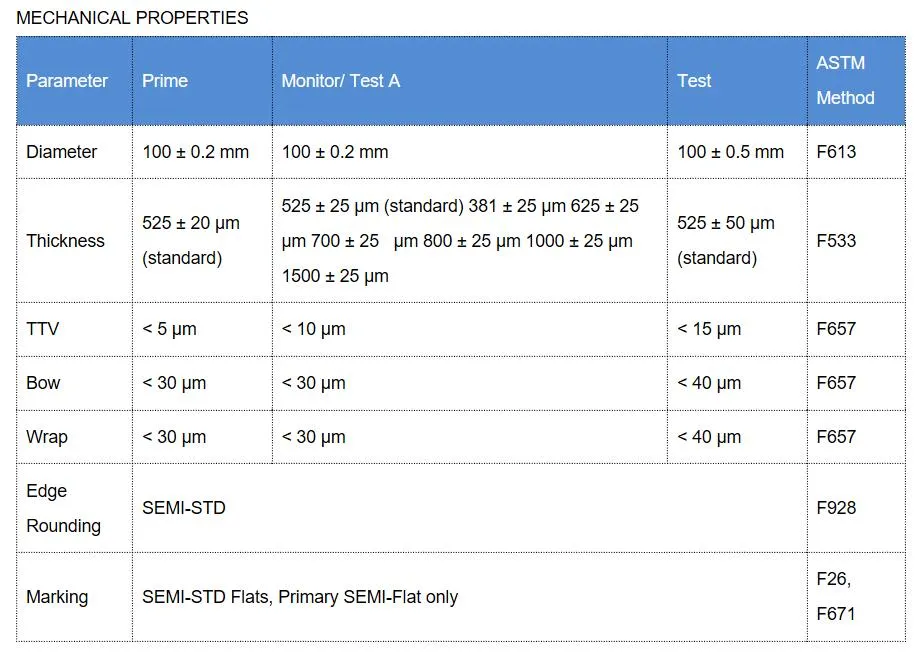The height and width of the screenshot is (656, 919).
Task: Select the Prime column header
Action: point(165,81)
